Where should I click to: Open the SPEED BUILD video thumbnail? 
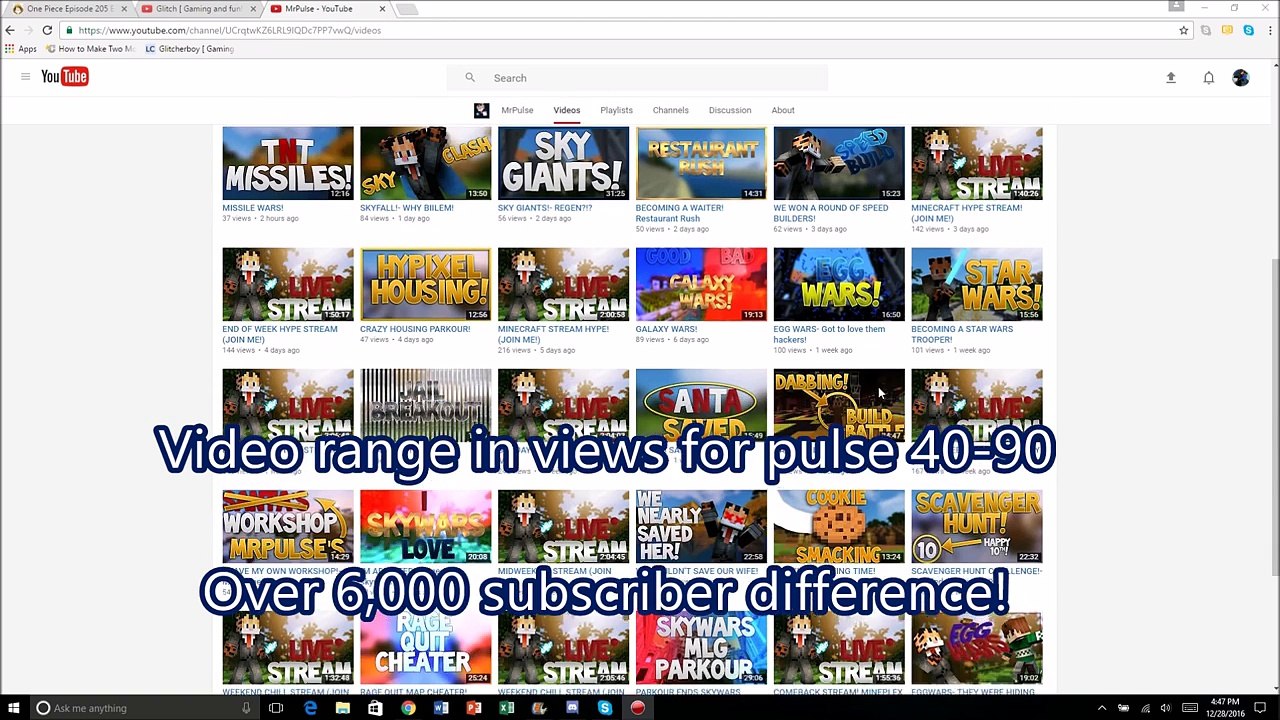pos(839,163)
